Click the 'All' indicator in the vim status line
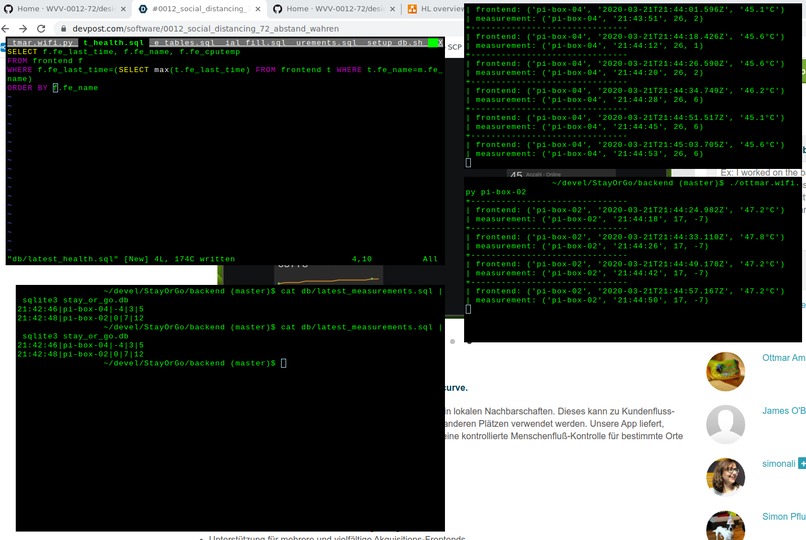 click(x=430, y=259)
